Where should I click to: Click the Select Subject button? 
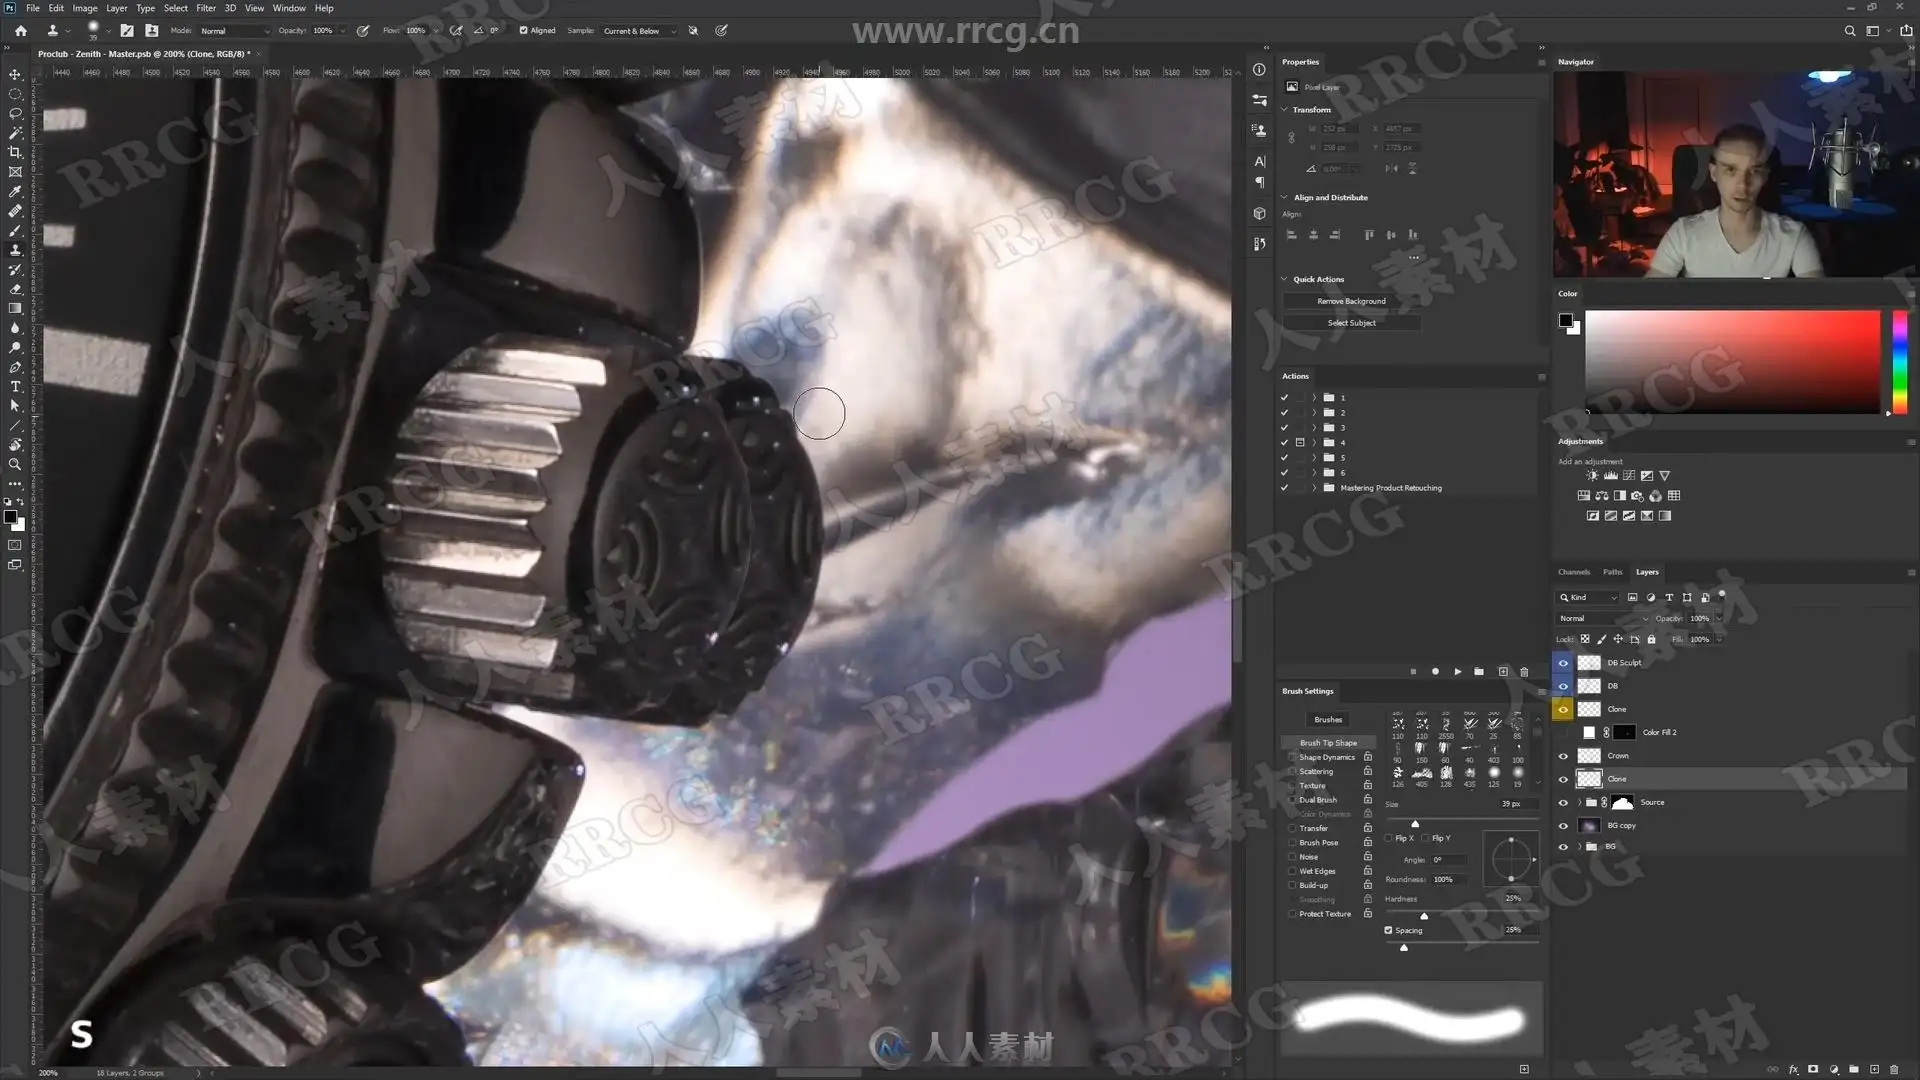pyautogui.click(x=1351, y=323)
